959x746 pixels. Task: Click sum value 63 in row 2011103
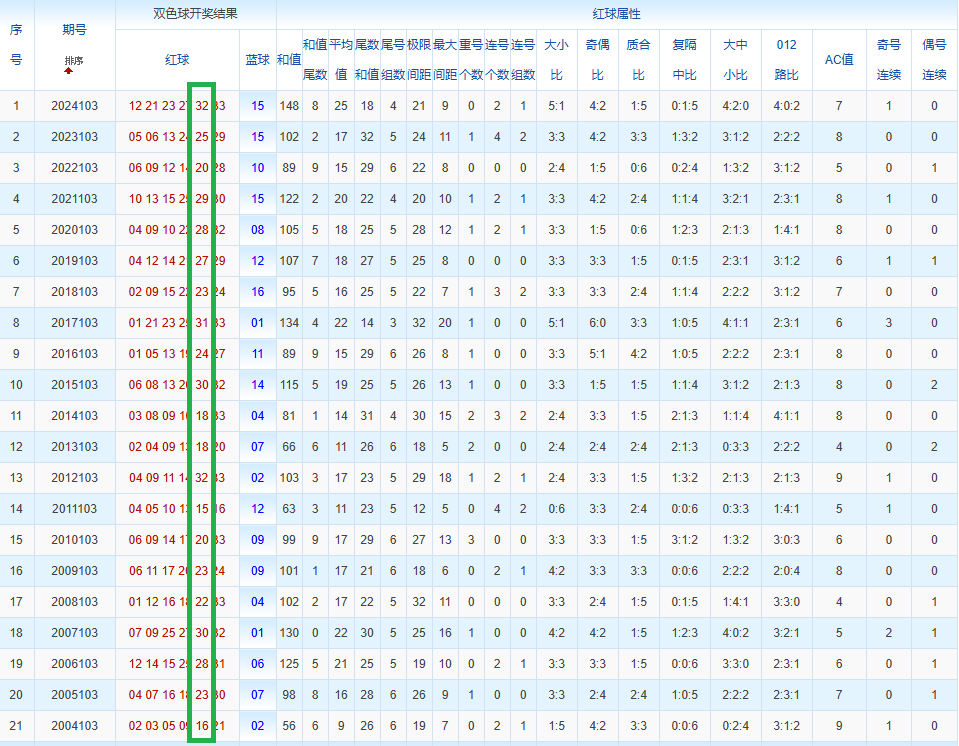pos(289,509)
